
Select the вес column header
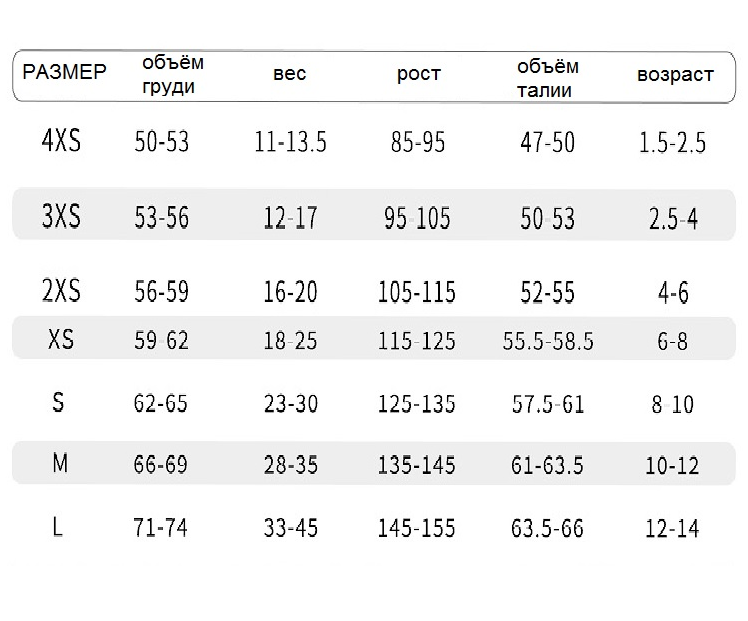point(290,74)
